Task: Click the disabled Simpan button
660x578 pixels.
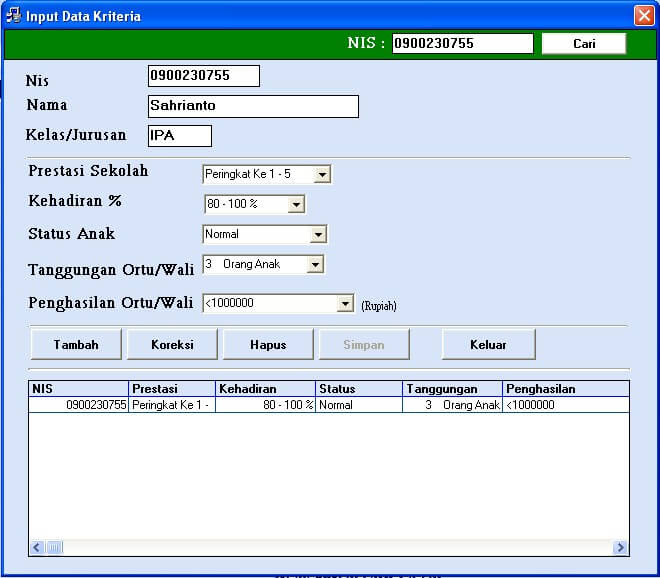Action: [x=364, y=345]
